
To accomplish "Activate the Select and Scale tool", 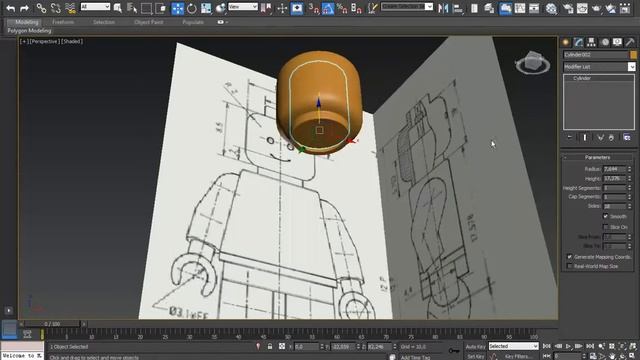I will point(206,8).
